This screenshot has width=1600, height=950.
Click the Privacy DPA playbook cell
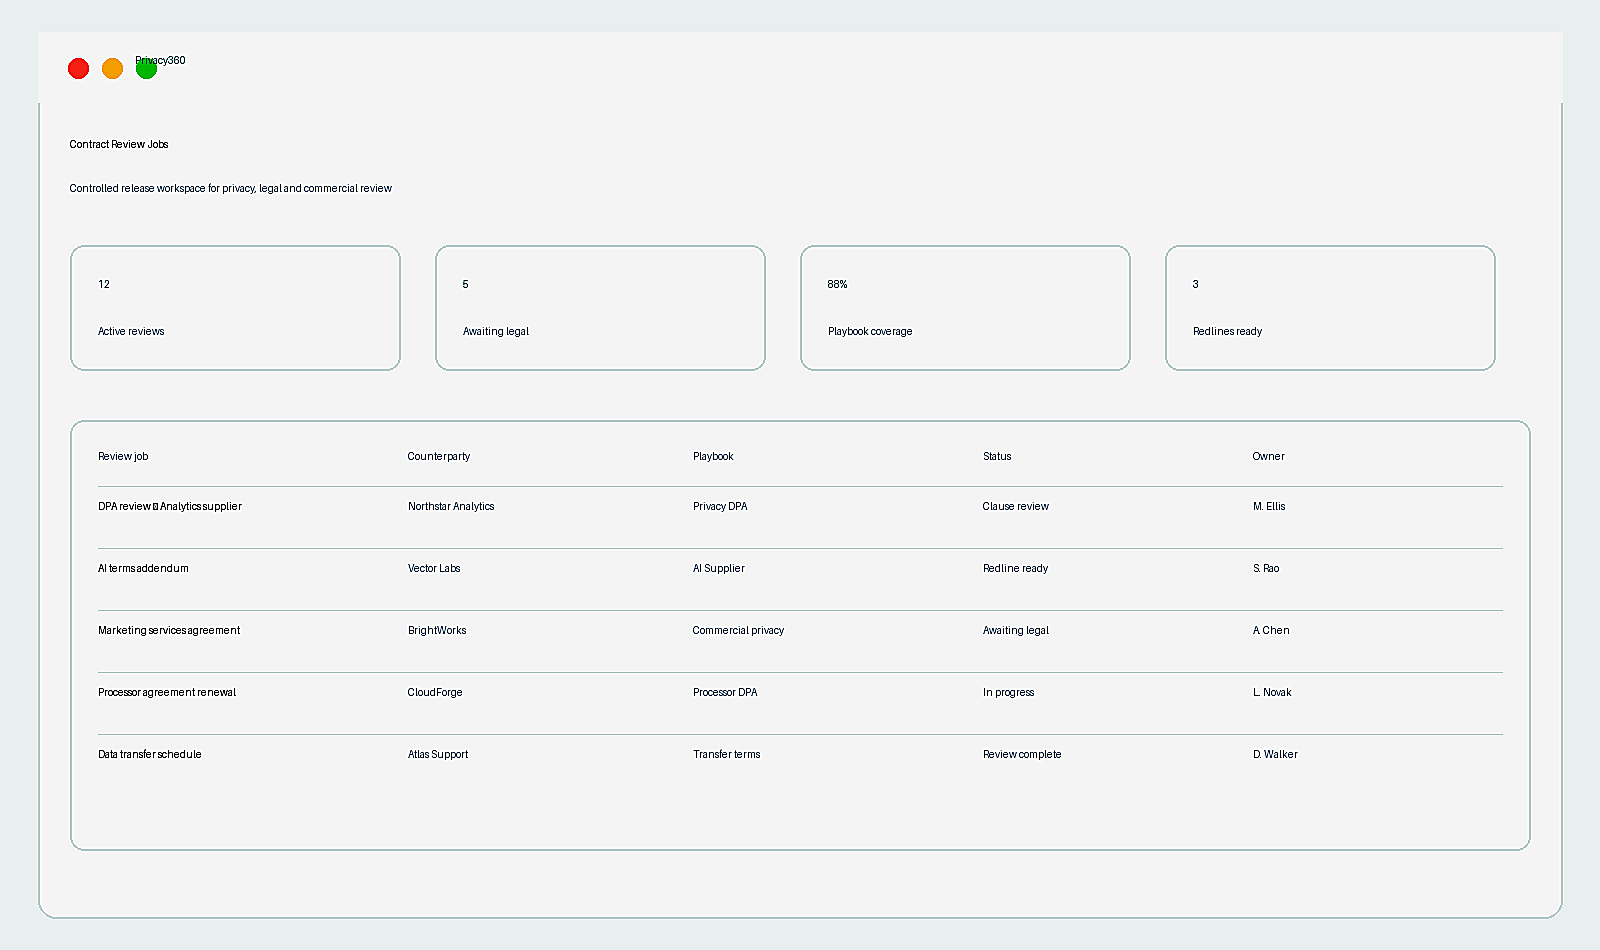click(x=720, y=506)
